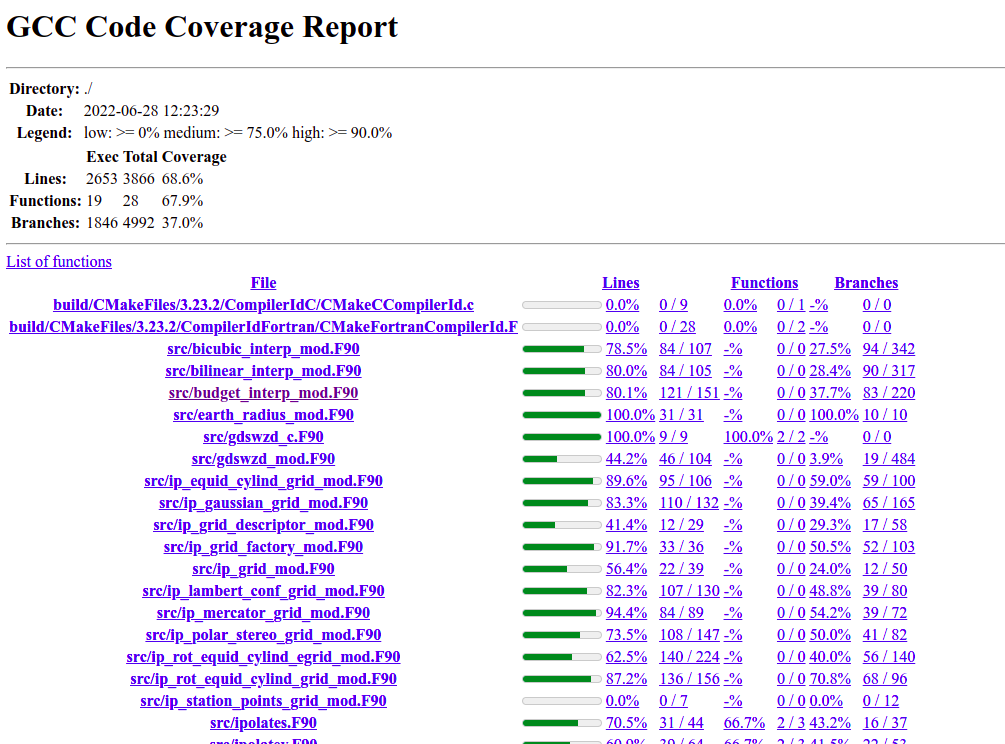Sort by the Functions column header

[x=765, y=283]
